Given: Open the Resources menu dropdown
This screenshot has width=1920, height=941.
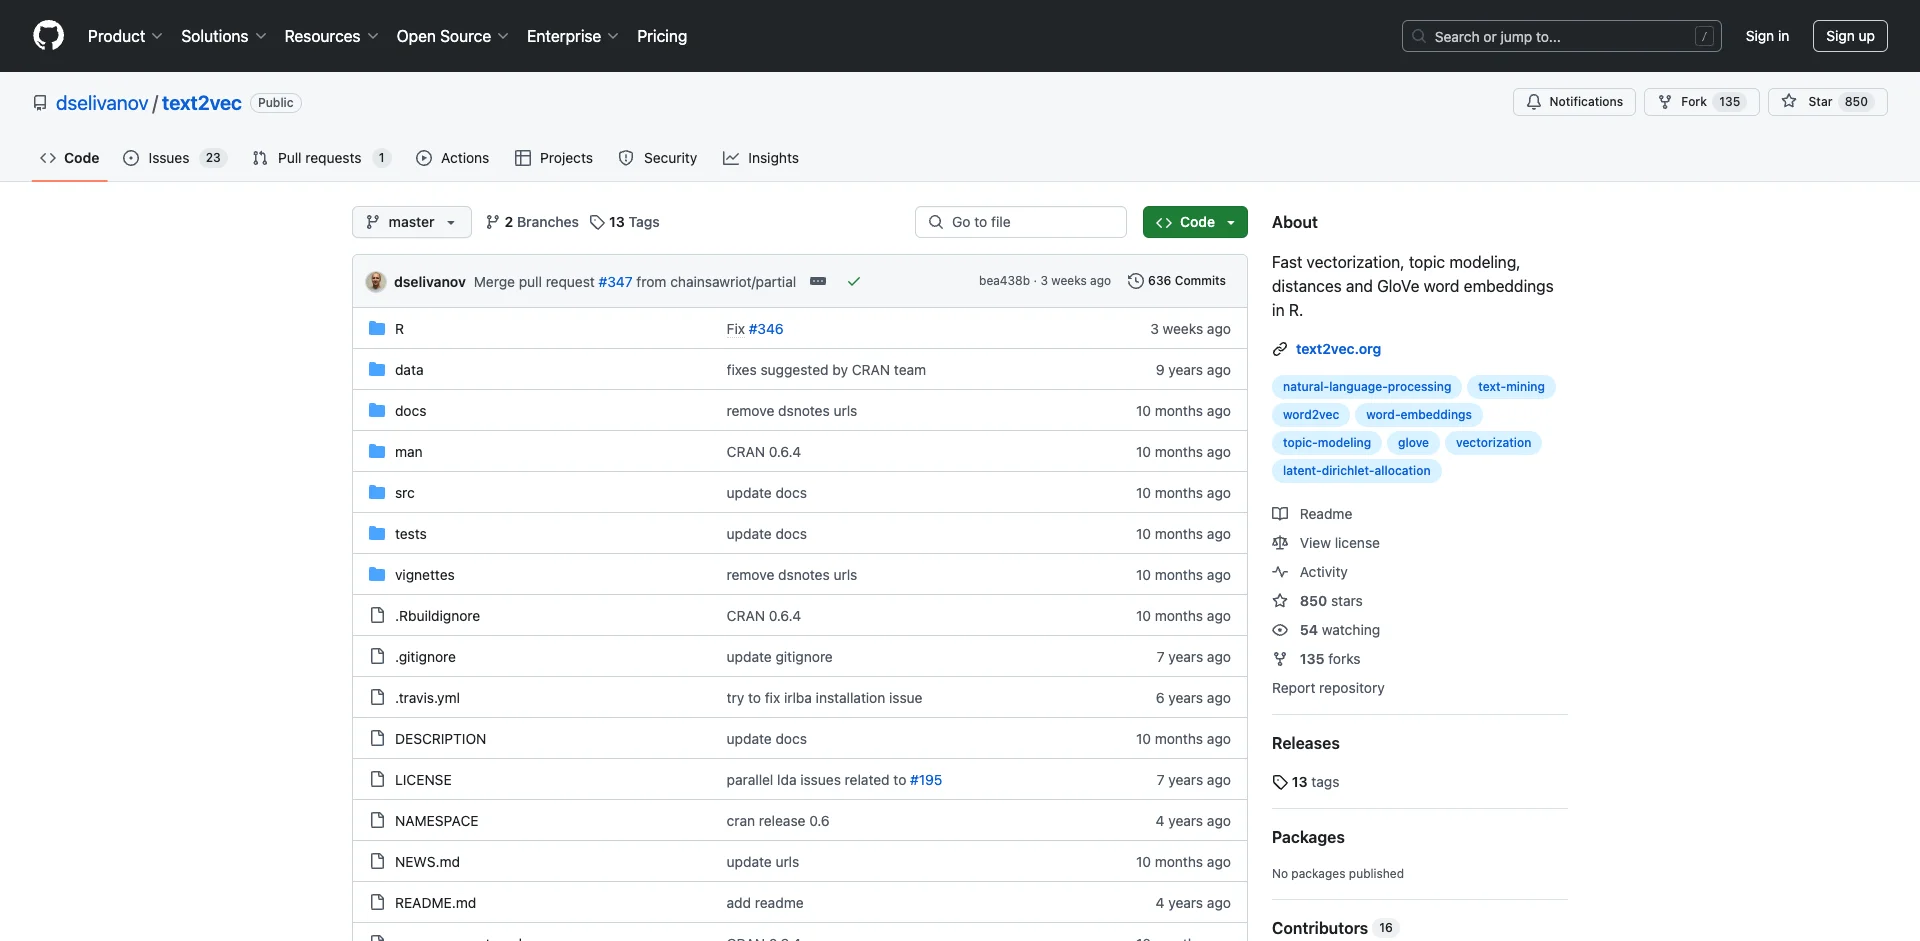Looking at the screenshot, I should pos(331,36).
